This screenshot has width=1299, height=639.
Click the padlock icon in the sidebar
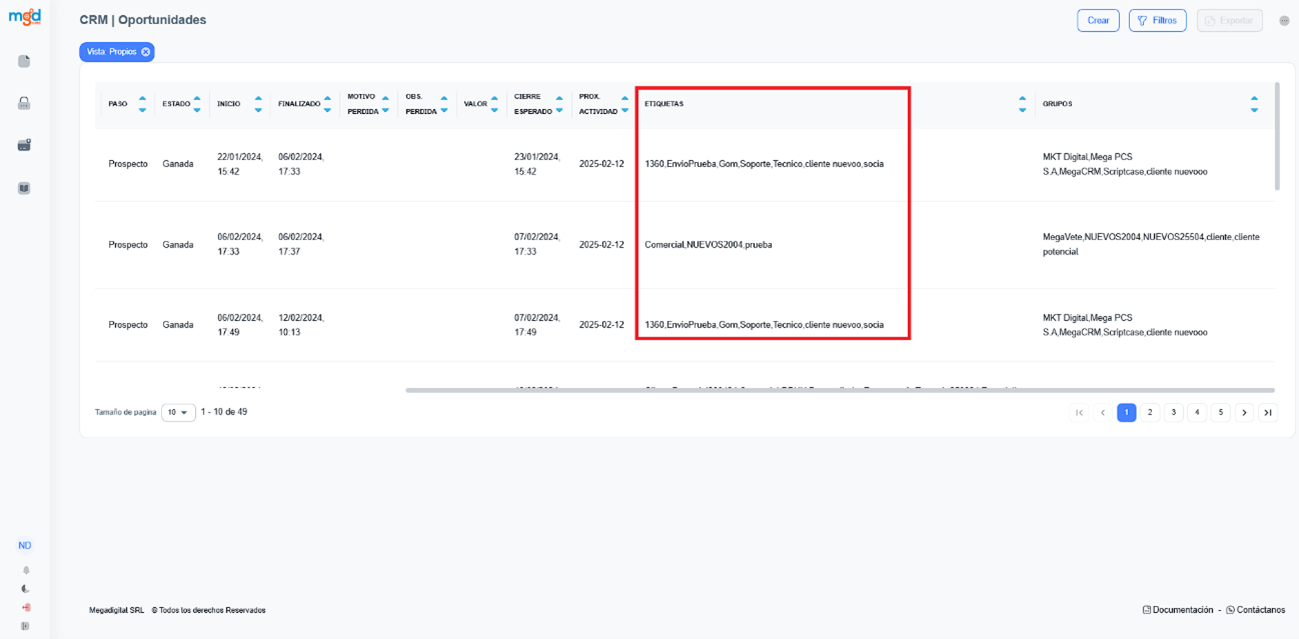click(24, 103)
